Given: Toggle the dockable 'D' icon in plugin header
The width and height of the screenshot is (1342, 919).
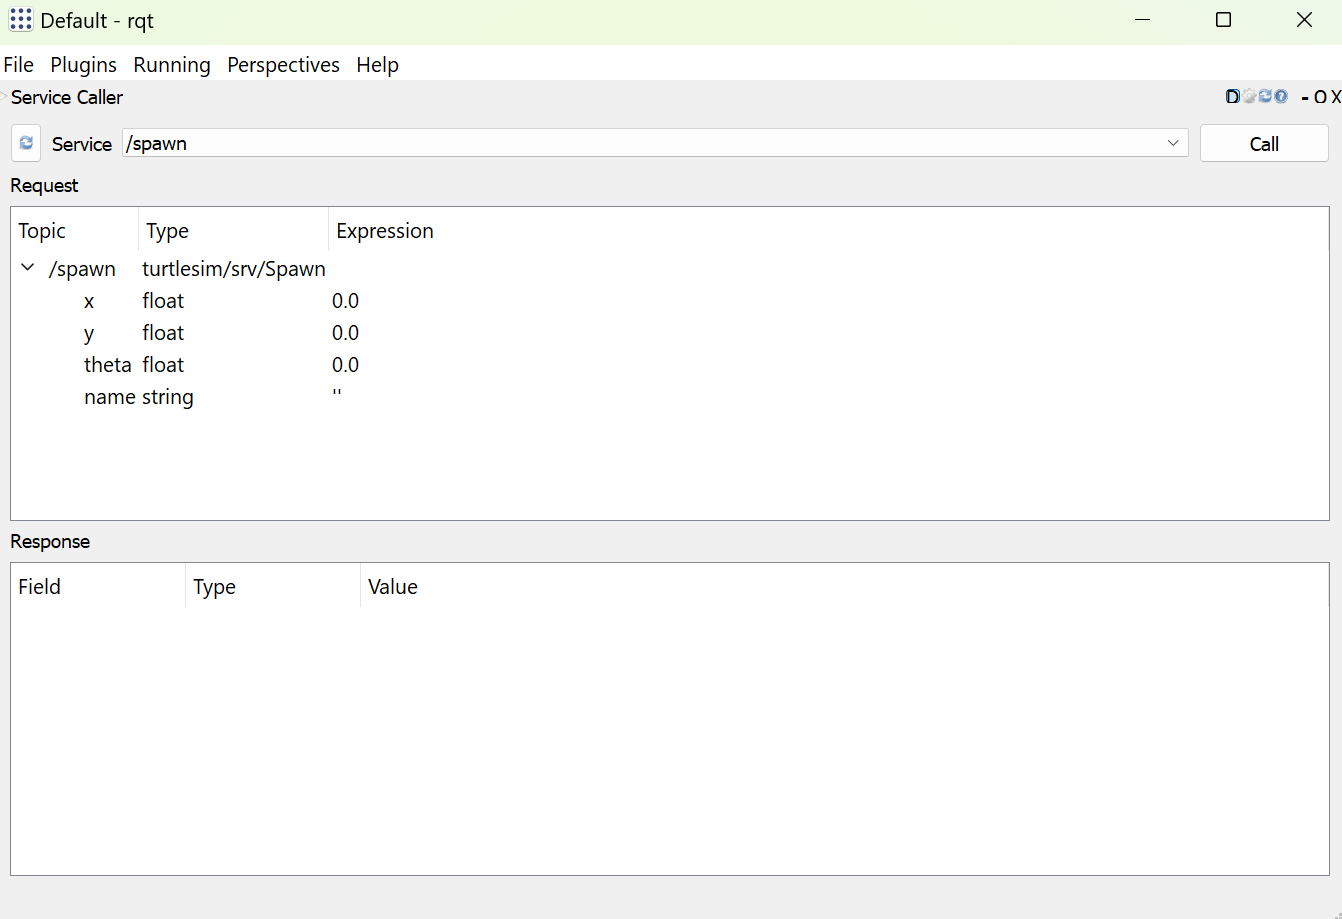Looking at the screenshot, I should pyautogui.click(x=1232, y=97).
